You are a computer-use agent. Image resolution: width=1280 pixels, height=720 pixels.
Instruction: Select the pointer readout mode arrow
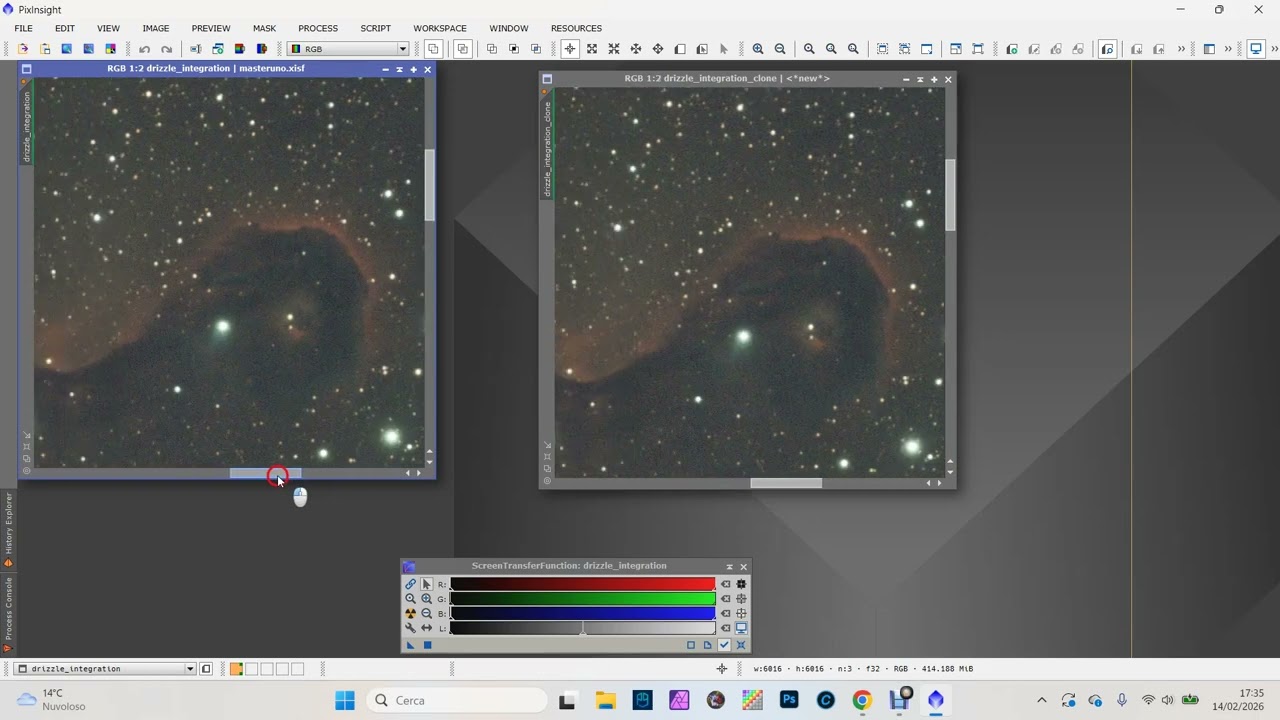point(724,49)
